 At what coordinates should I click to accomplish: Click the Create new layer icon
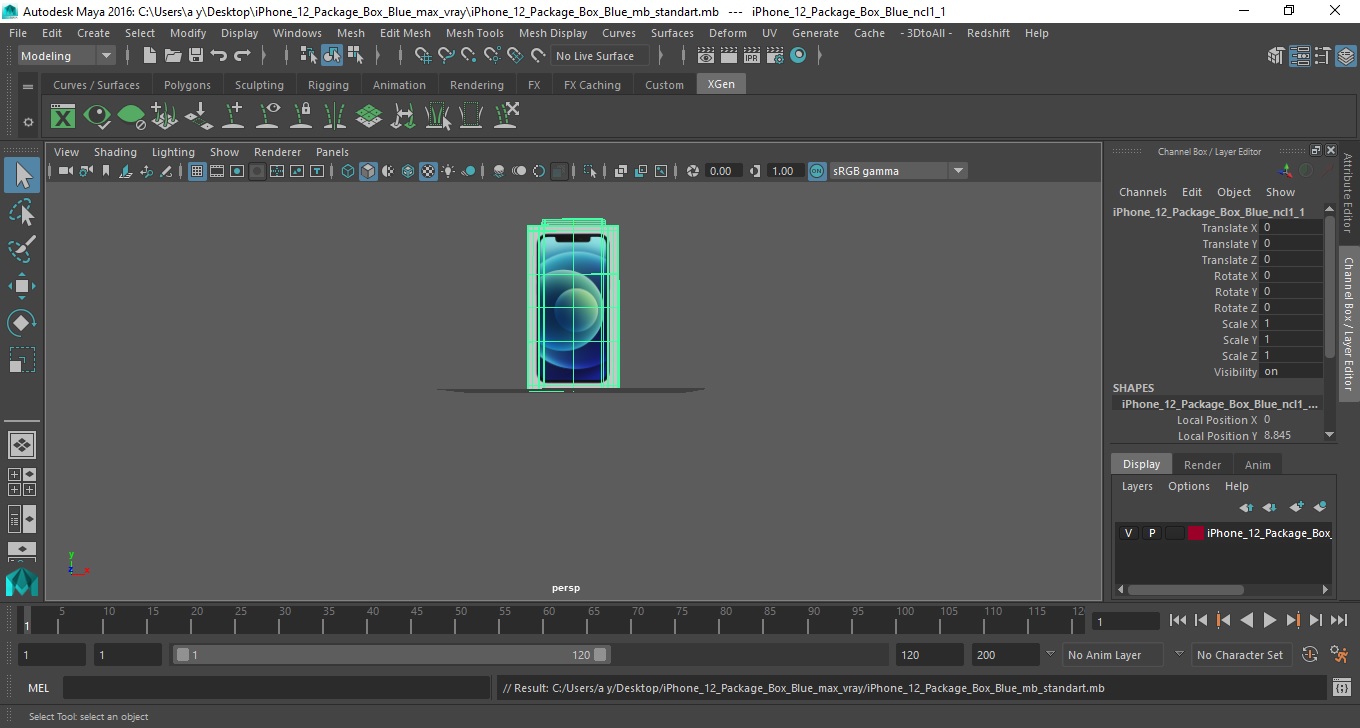tap(1297, 507)
